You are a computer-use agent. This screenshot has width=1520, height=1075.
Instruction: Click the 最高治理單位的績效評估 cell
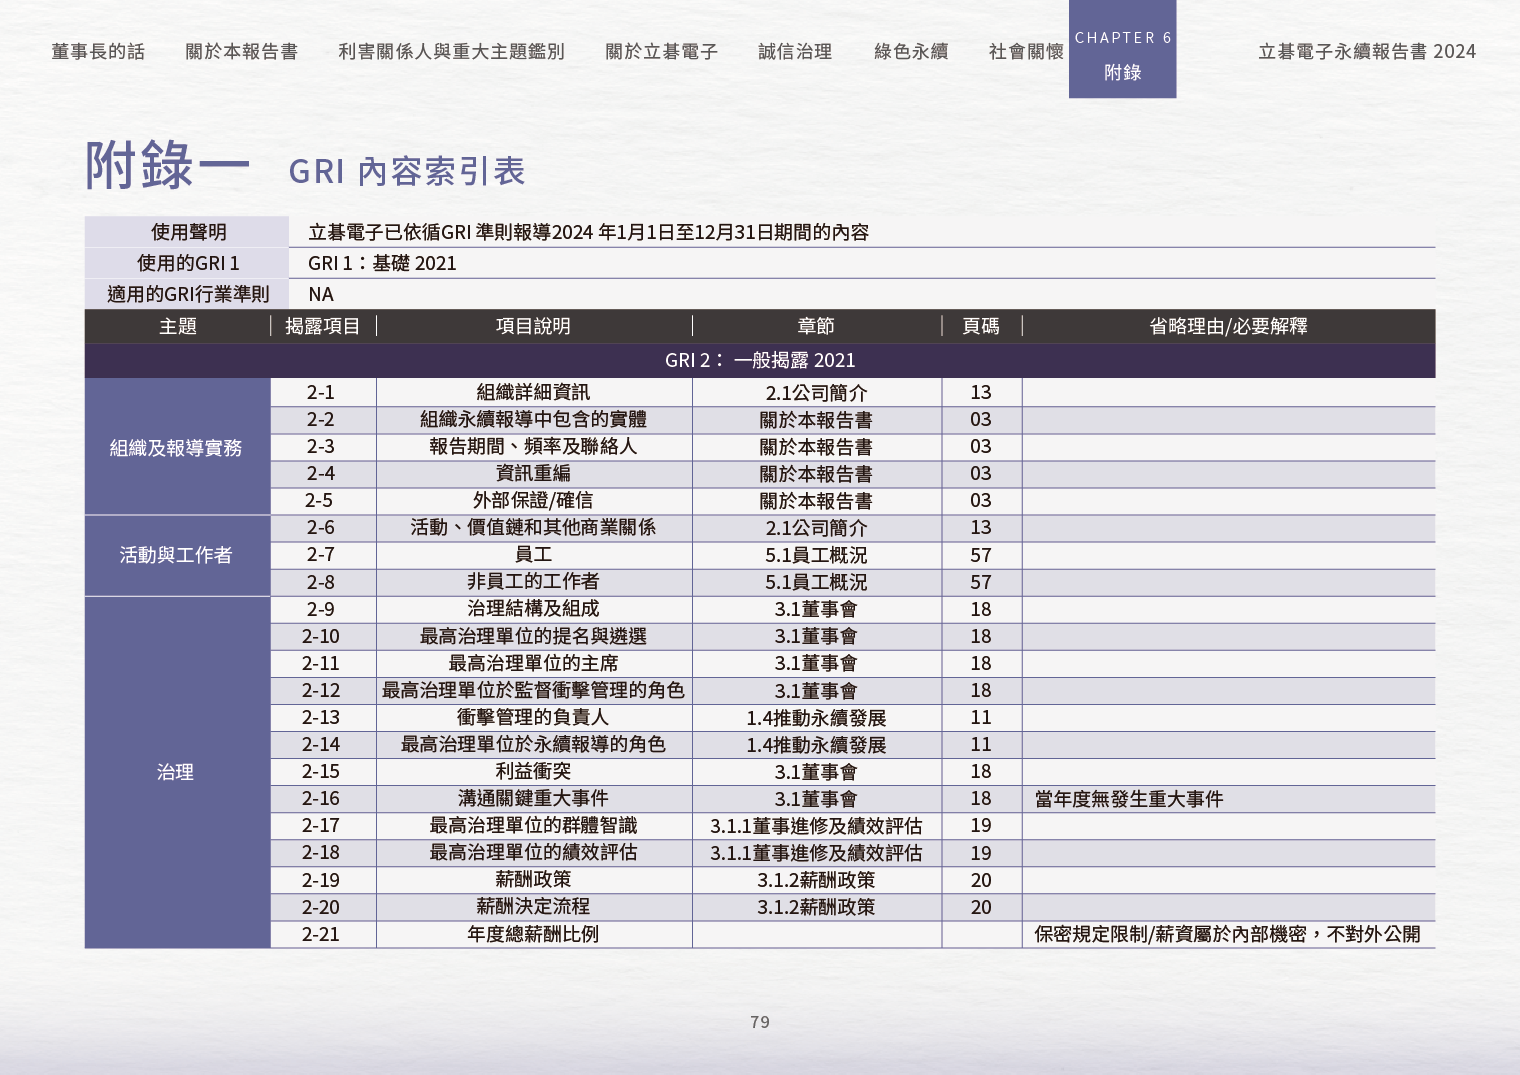533,852
